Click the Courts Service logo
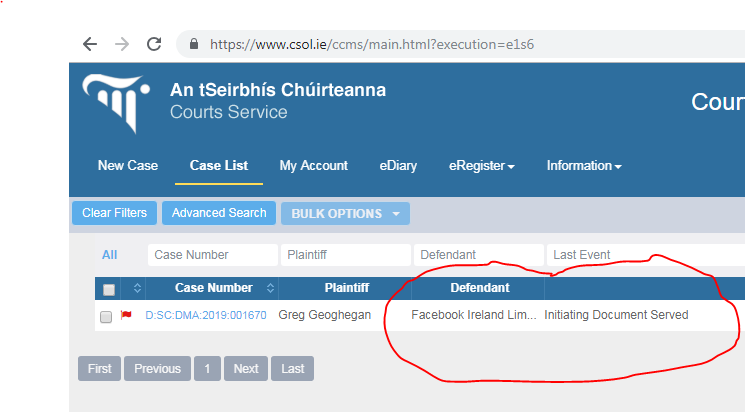 116,103
